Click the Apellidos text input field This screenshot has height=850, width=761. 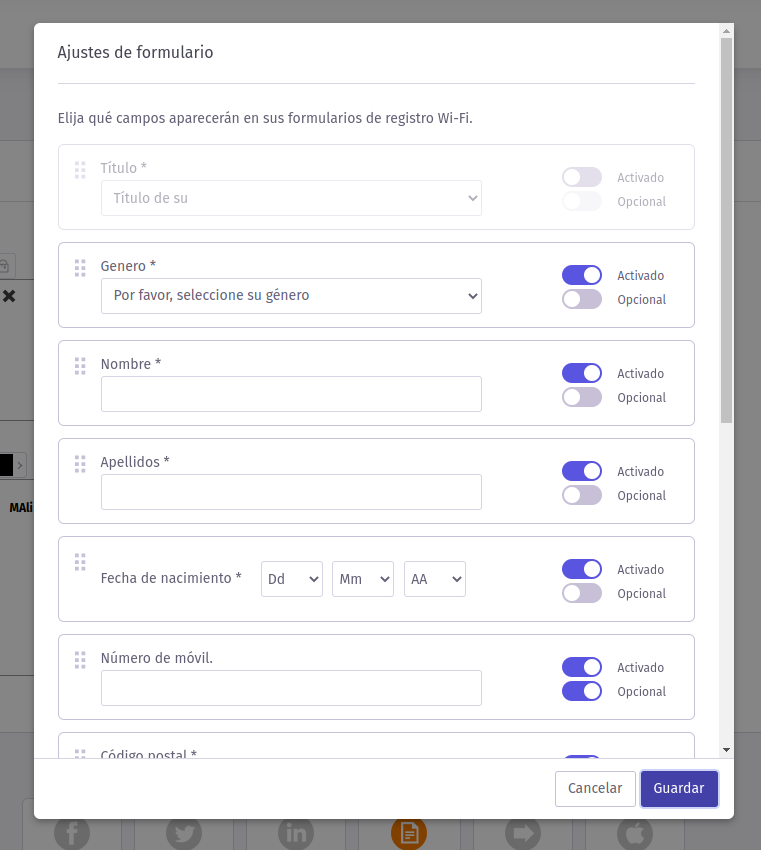pyautogui.click(x=291, y=492)
